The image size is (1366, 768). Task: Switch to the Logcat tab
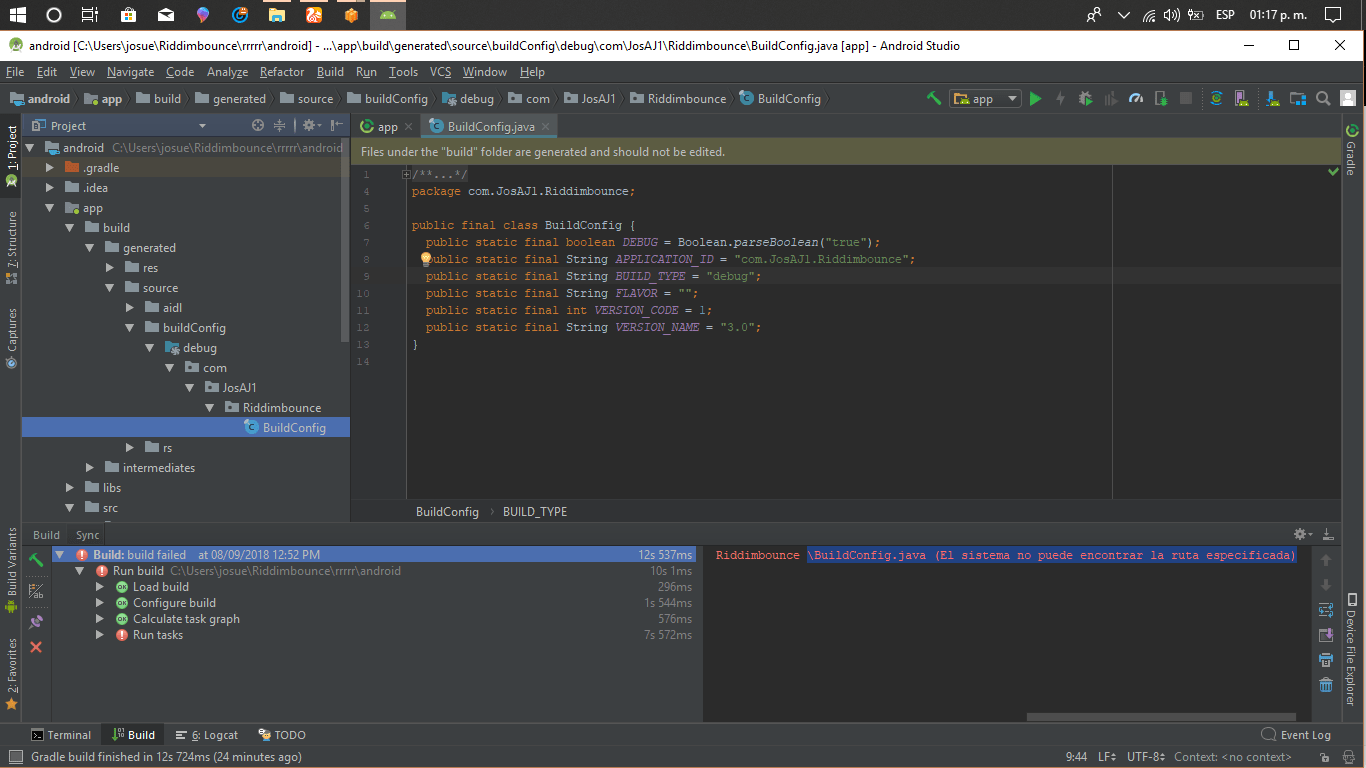pyautogui.click(x=206, y=734)
